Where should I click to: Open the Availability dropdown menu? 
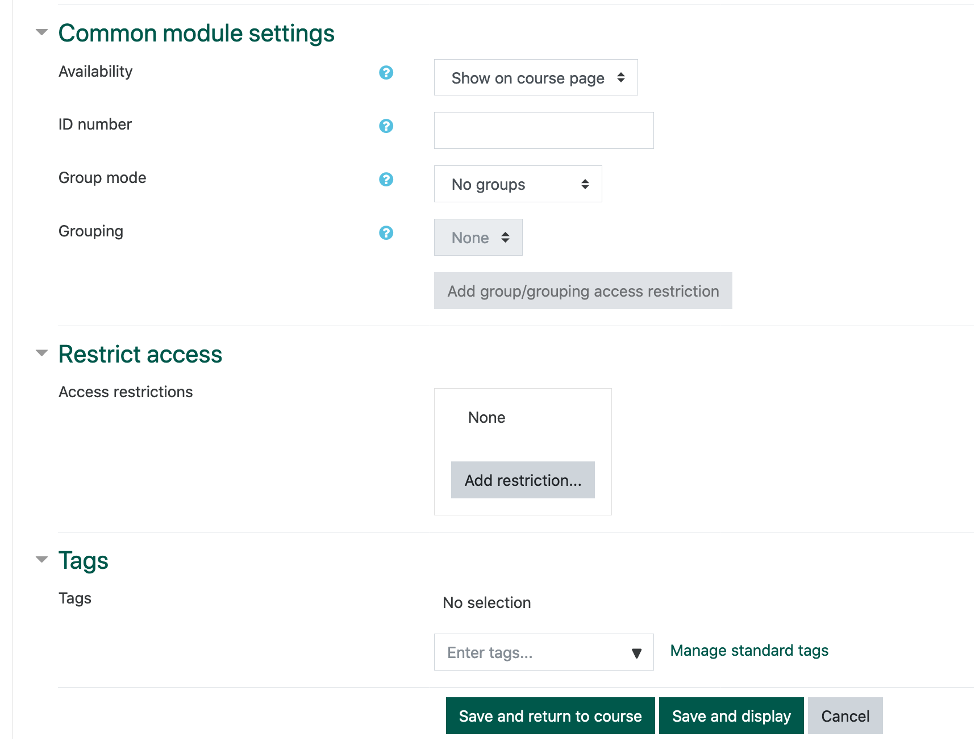pos(535,77)
